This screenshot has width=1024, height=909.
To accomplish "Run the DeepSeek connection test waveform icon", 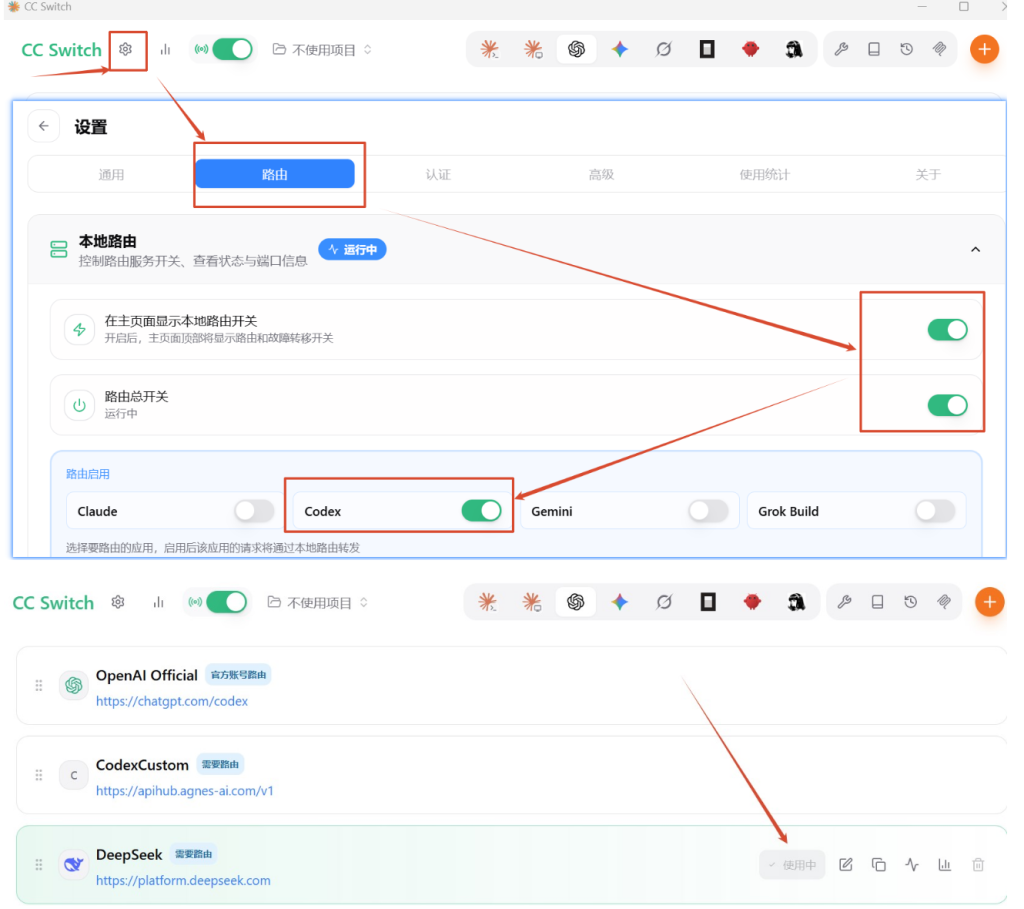I will (x=912, y=865).
